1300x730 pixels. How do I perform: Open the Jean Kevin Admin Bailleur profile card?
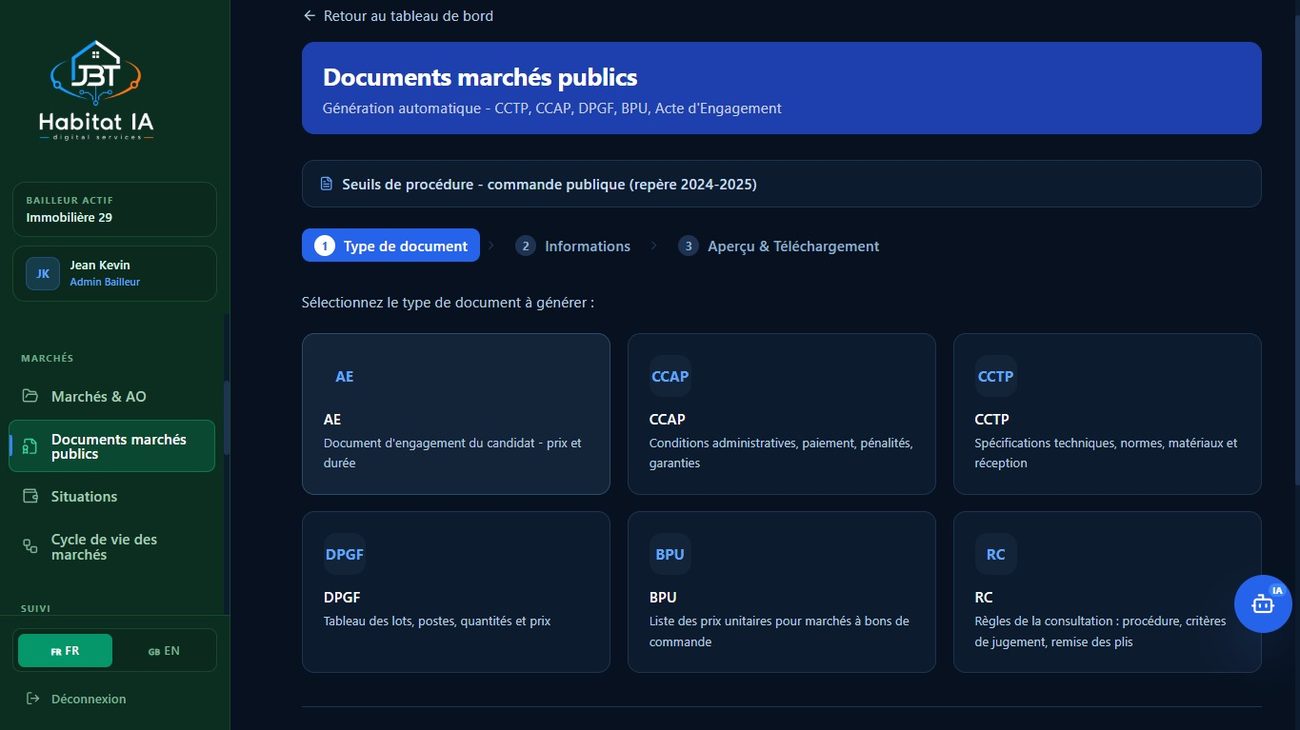[x=114, y=273]
